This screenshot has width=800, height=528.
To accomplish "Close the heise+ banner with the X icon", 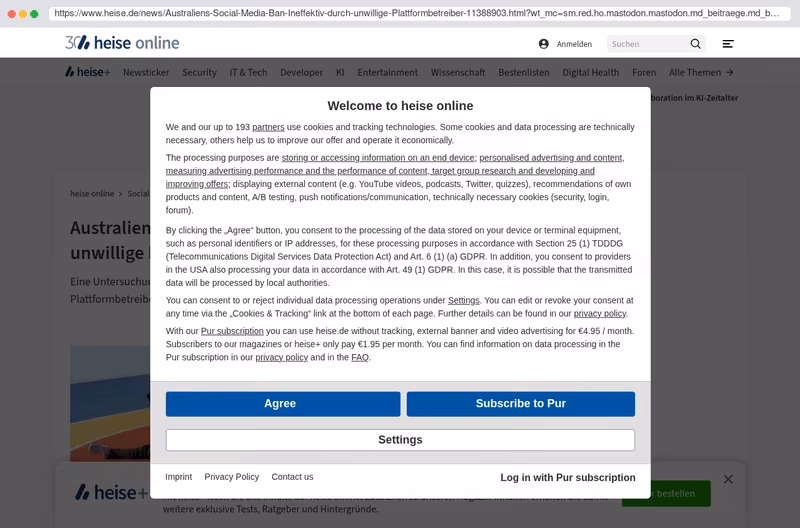I will pyautogui.click(x=728, y=479).
